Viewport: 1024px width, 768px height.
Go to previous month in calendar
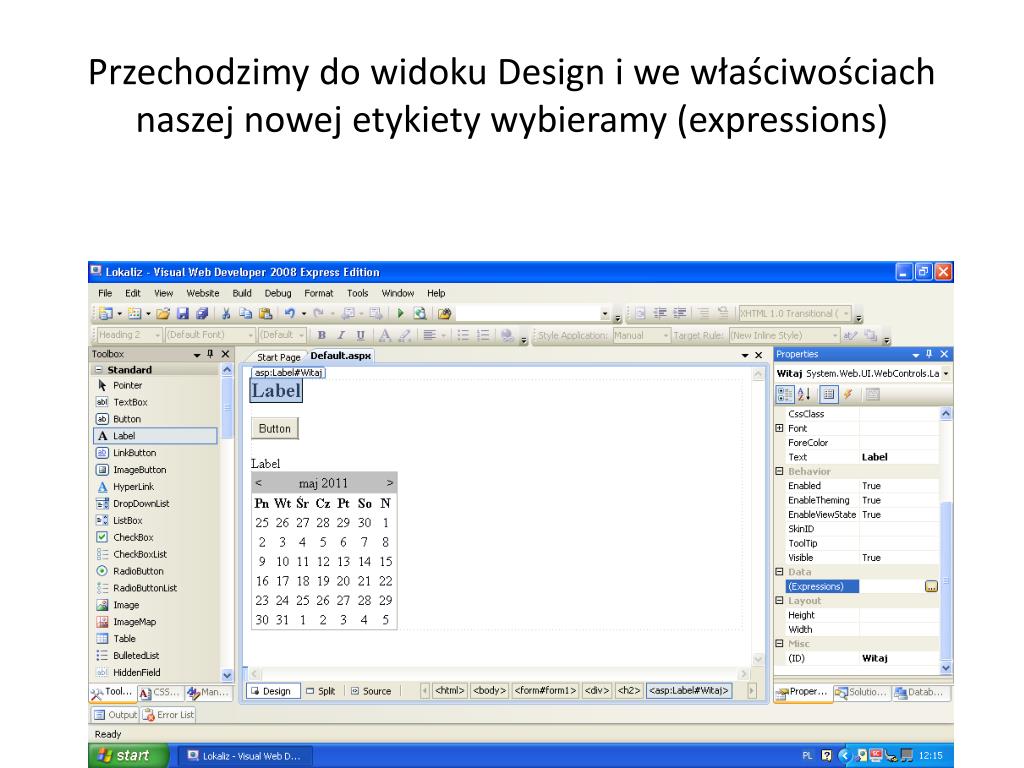[x=259, y=483]
